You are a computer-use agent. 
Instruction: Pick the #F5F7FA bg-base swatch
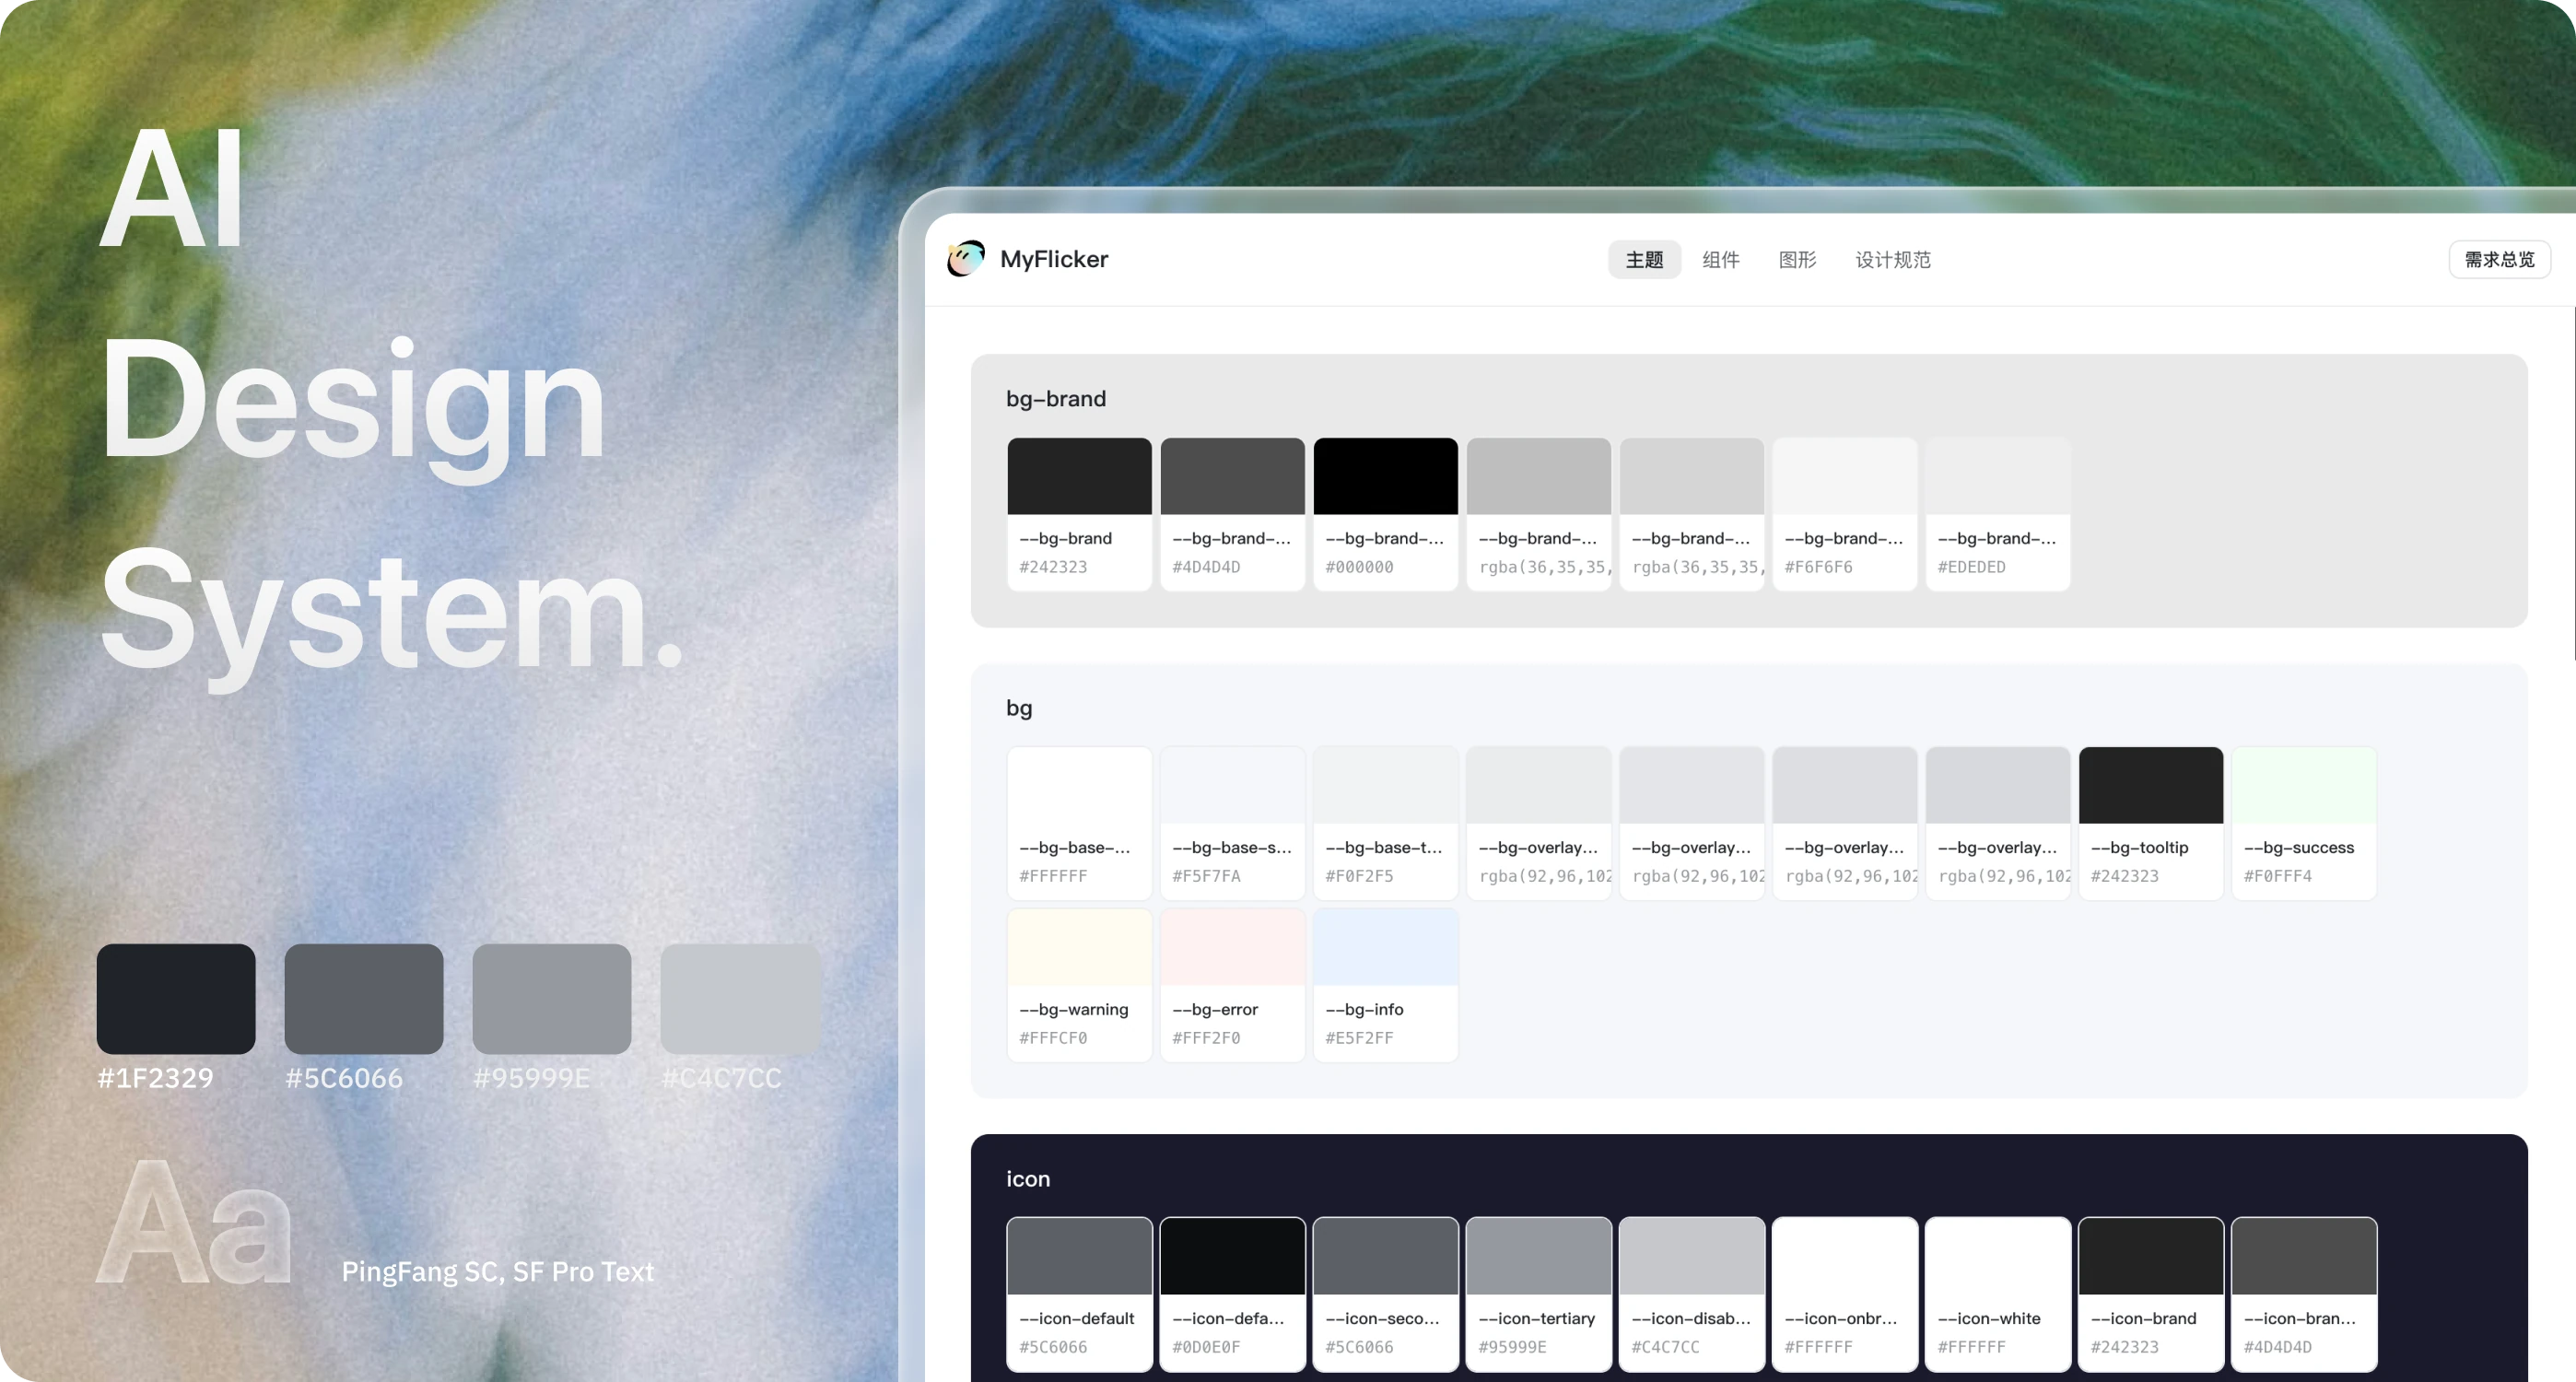click(1232, 823)
